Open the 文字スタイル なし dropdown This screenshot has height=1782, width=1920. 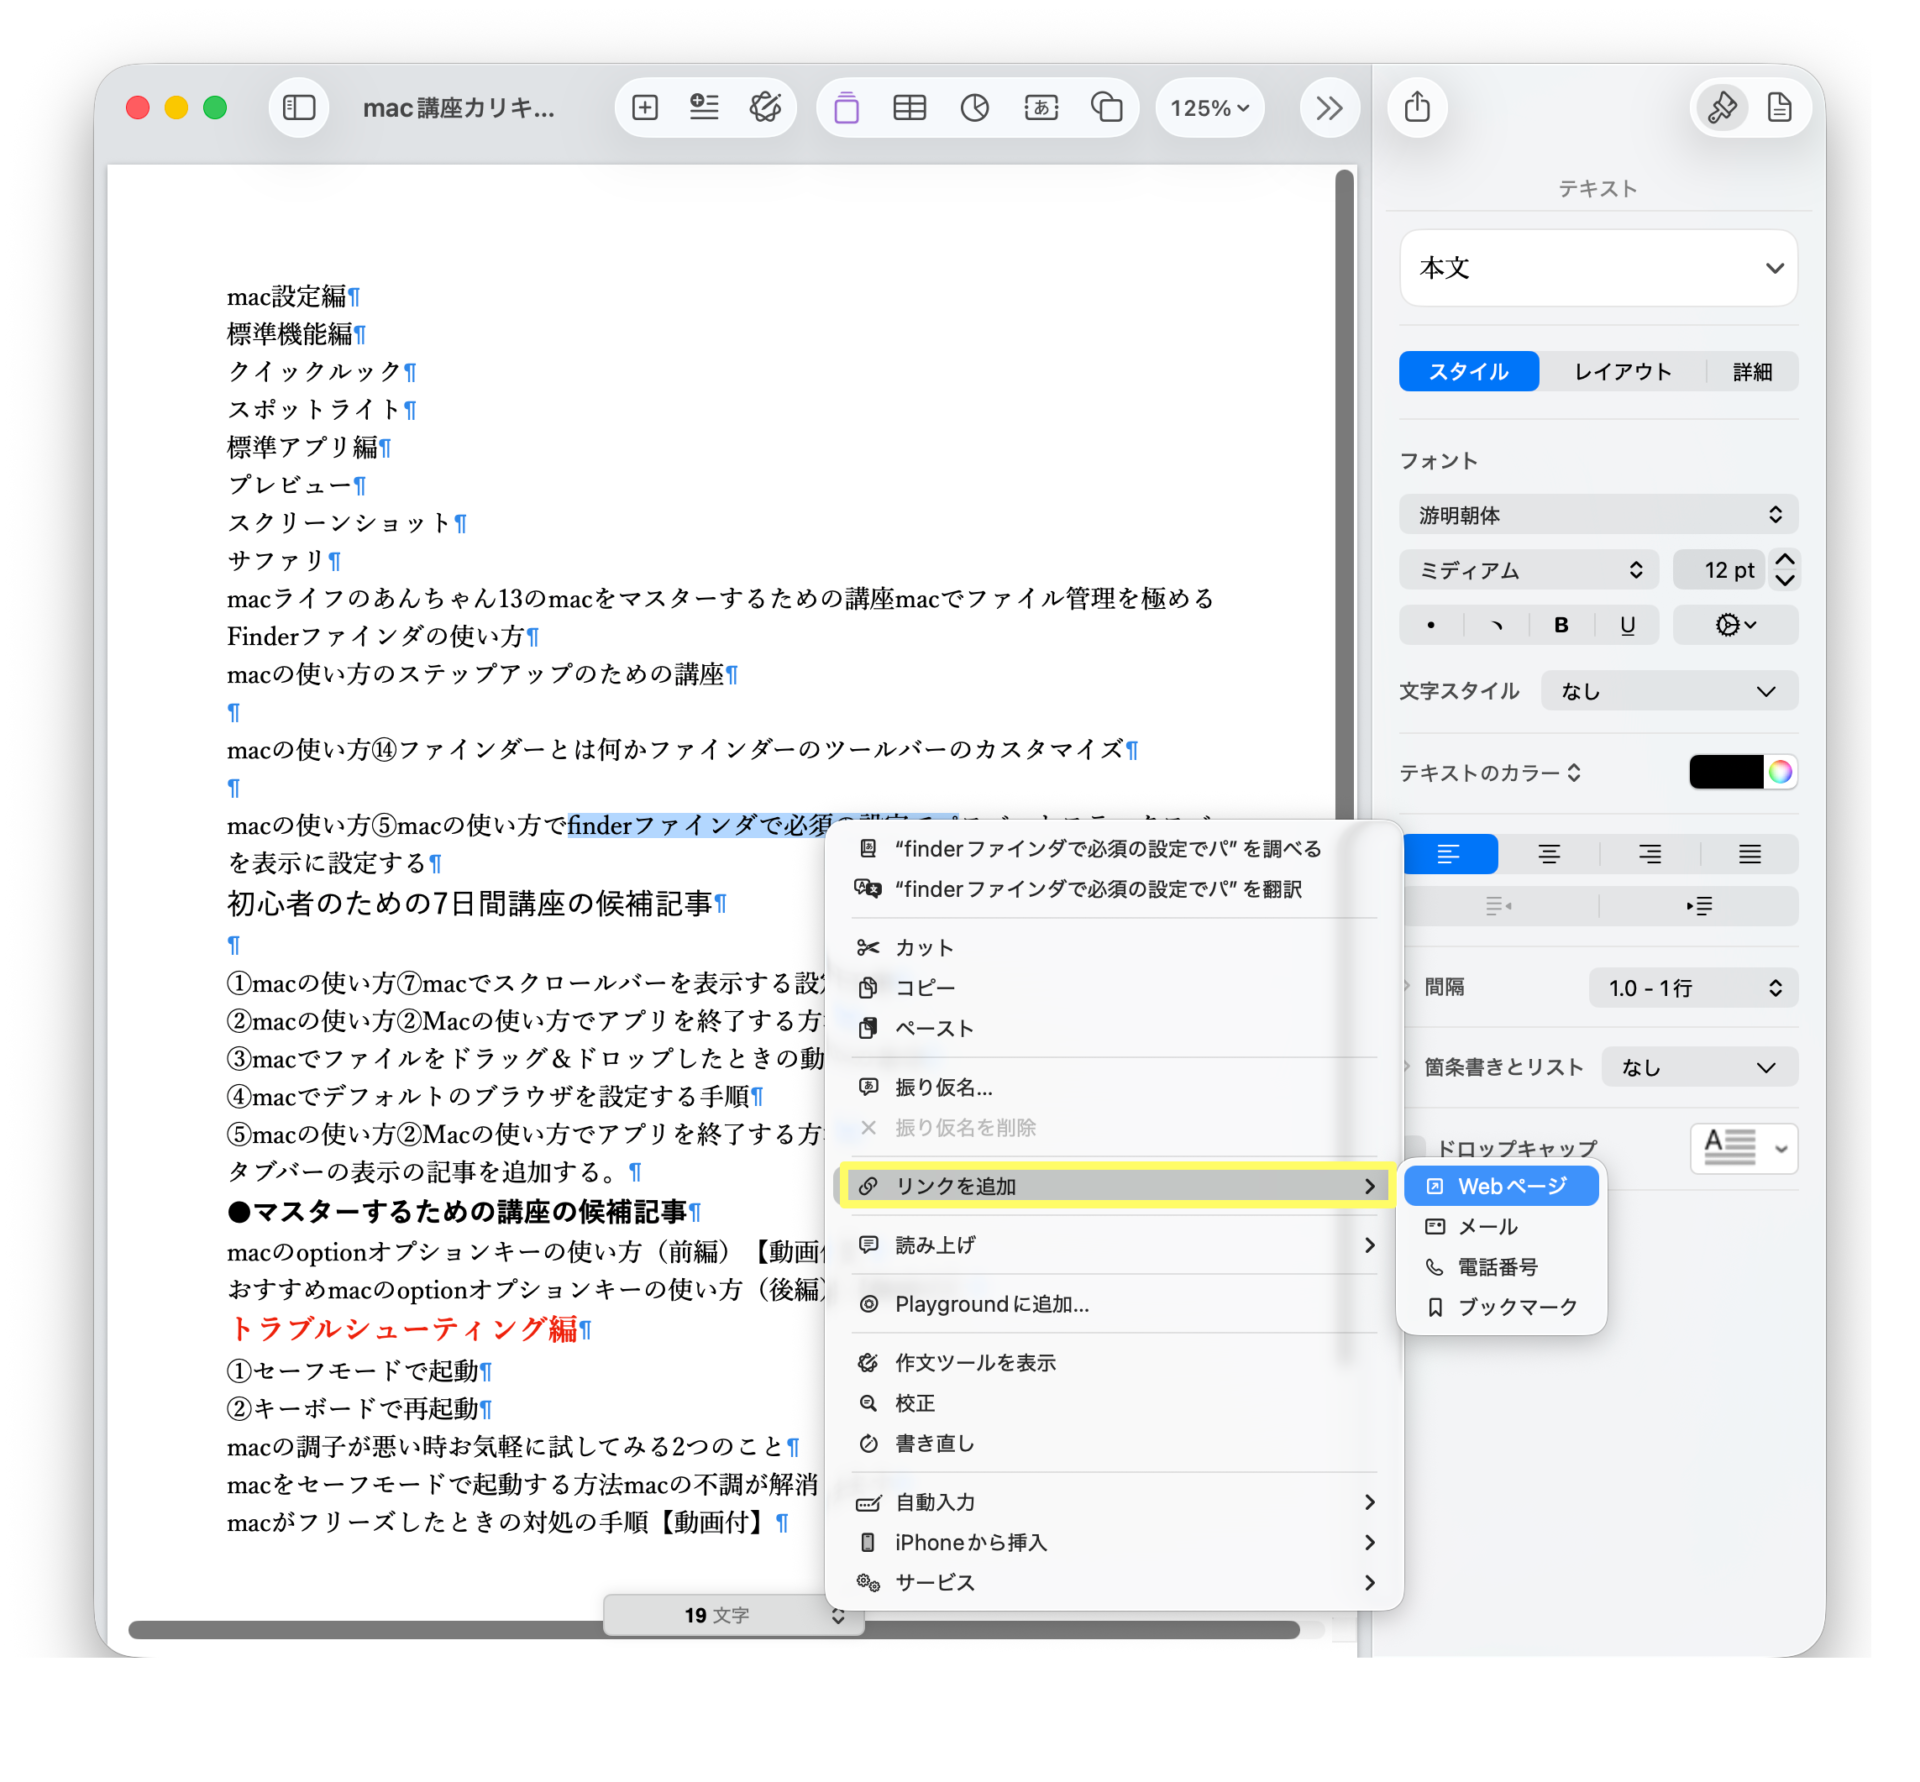point(1669,691)
